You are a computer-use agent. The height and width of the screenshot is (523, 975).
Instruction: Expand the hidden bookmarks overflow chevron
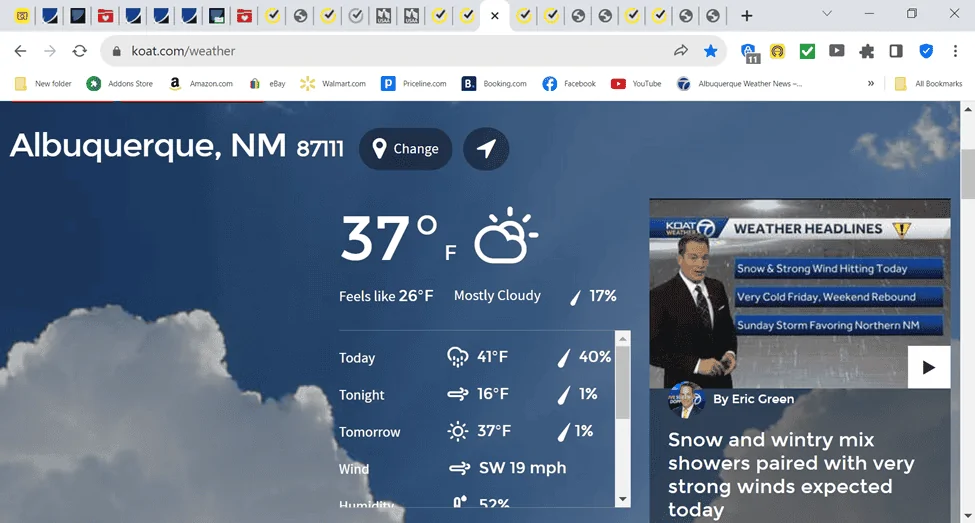click(x=871, y=83)
